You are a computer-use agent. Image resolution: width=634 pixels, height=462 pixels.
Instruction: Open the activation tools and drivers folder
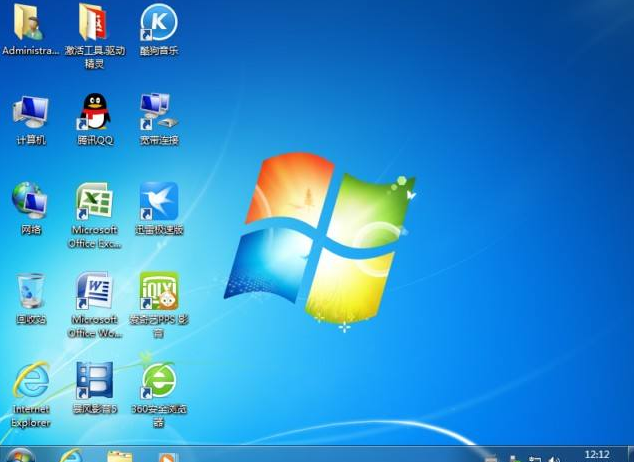[x=94, y=22]
